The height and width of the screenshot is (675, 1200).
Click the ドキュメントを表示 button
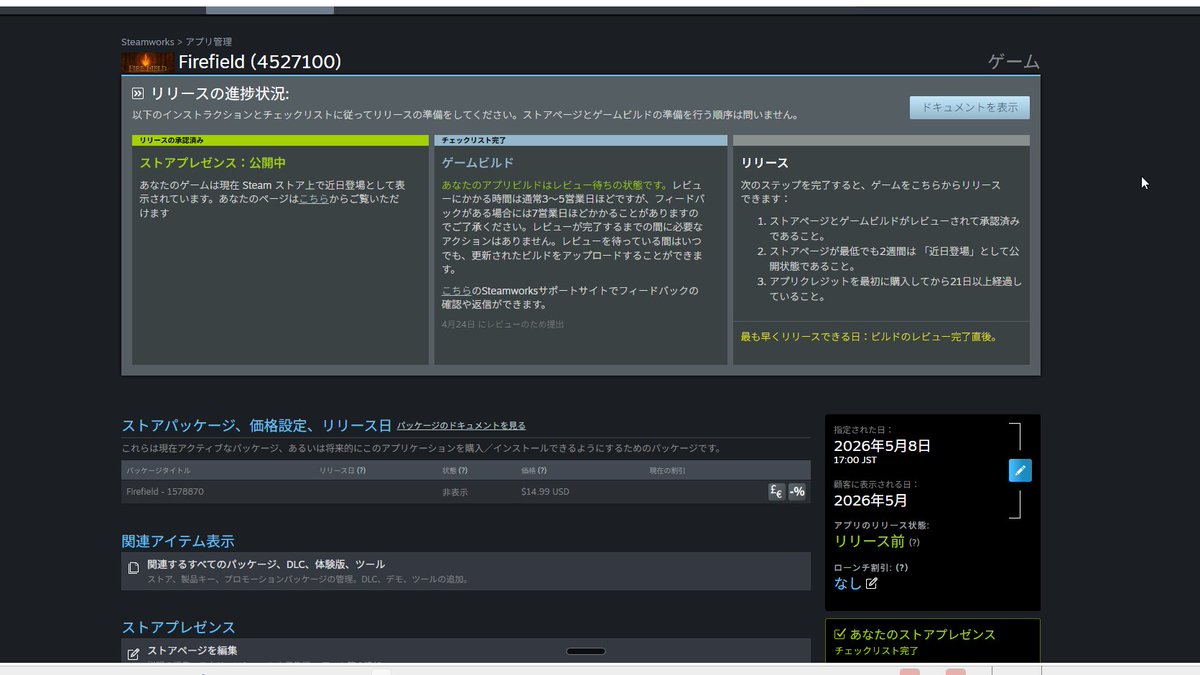tap(969, 107)
